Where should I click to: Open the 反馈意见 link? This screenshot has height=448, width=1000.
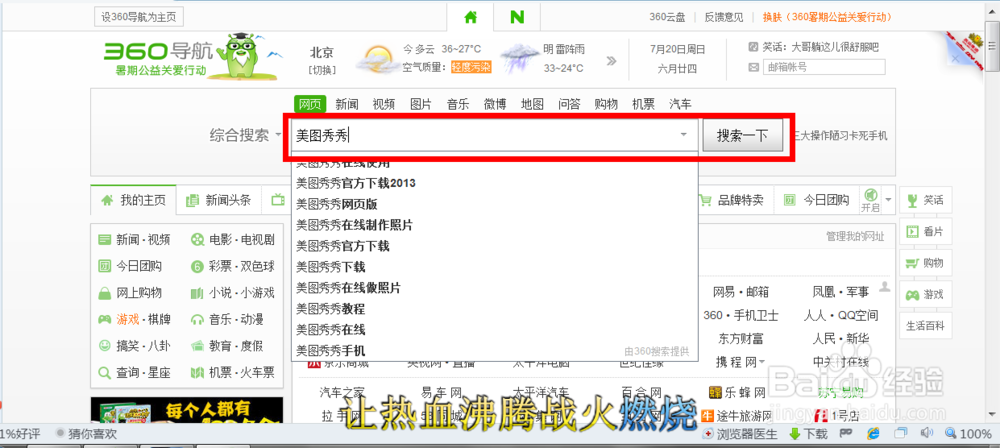coord(724,17)
